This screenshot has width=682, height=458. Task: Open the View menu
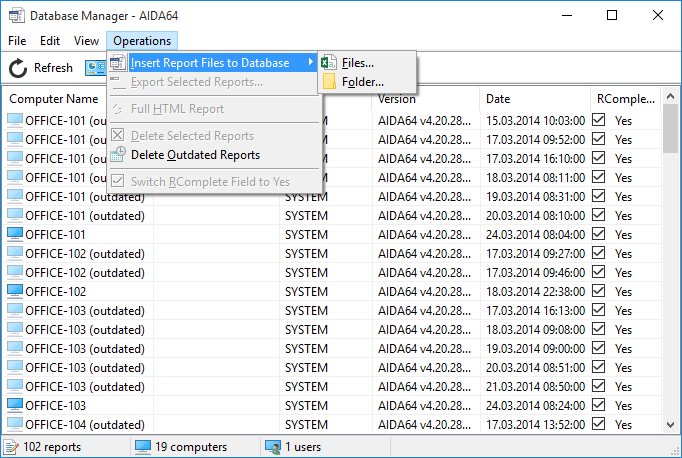pos(86,40)
